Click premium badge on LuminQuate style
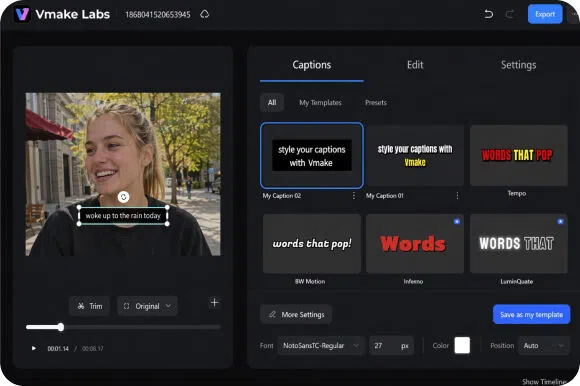The height and width of the screenshot is (386, 580). [x=560, y=221]
